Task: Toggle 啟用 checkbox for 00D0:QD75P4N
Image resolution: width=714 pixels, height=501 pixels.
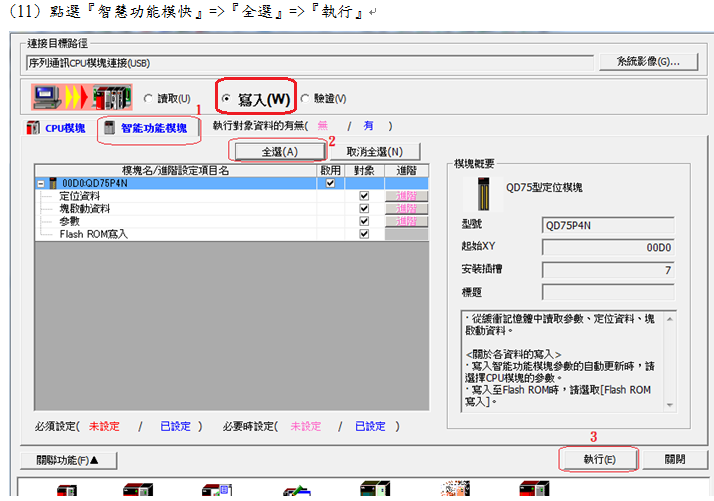Action: coord(330,184)
